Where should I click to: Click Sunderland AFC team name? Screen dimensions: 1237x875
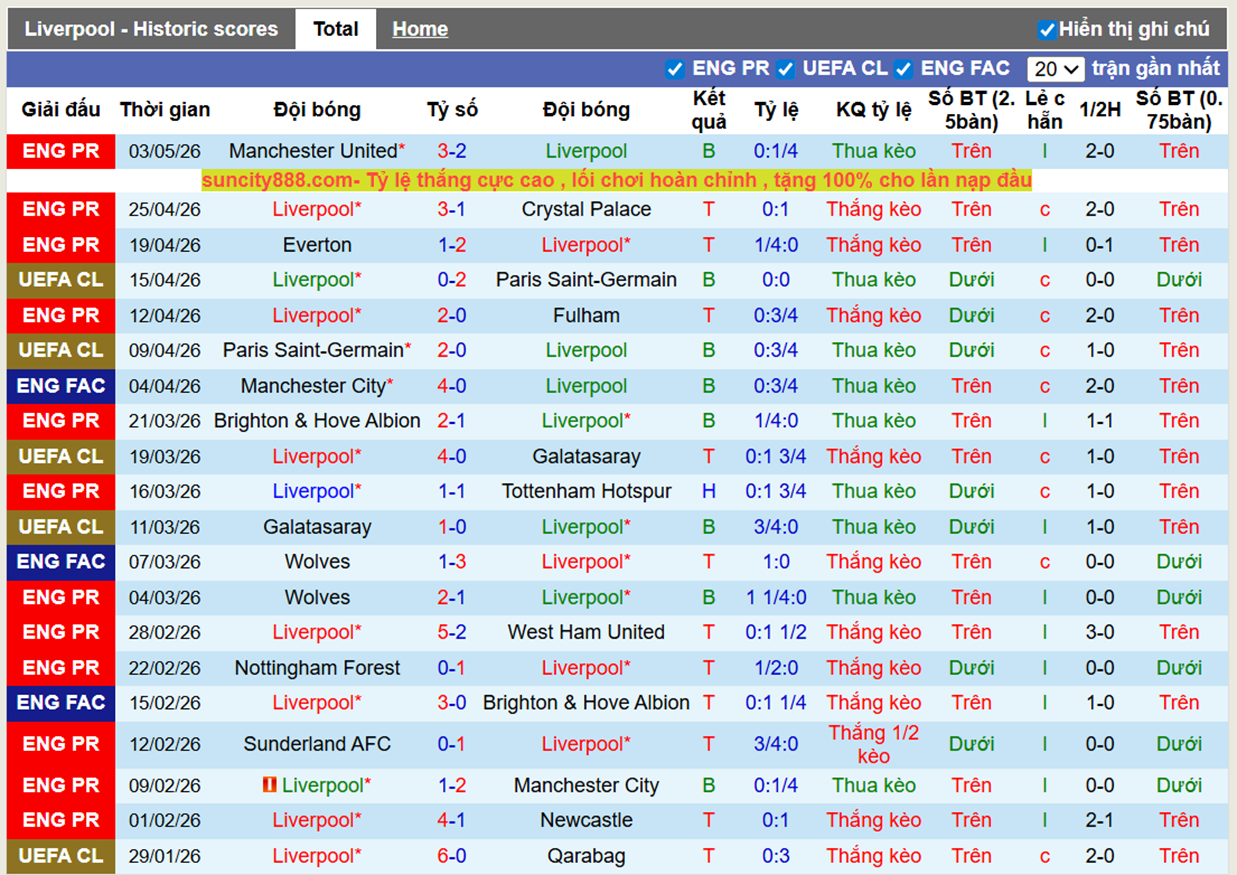click(x=317, y=744)
